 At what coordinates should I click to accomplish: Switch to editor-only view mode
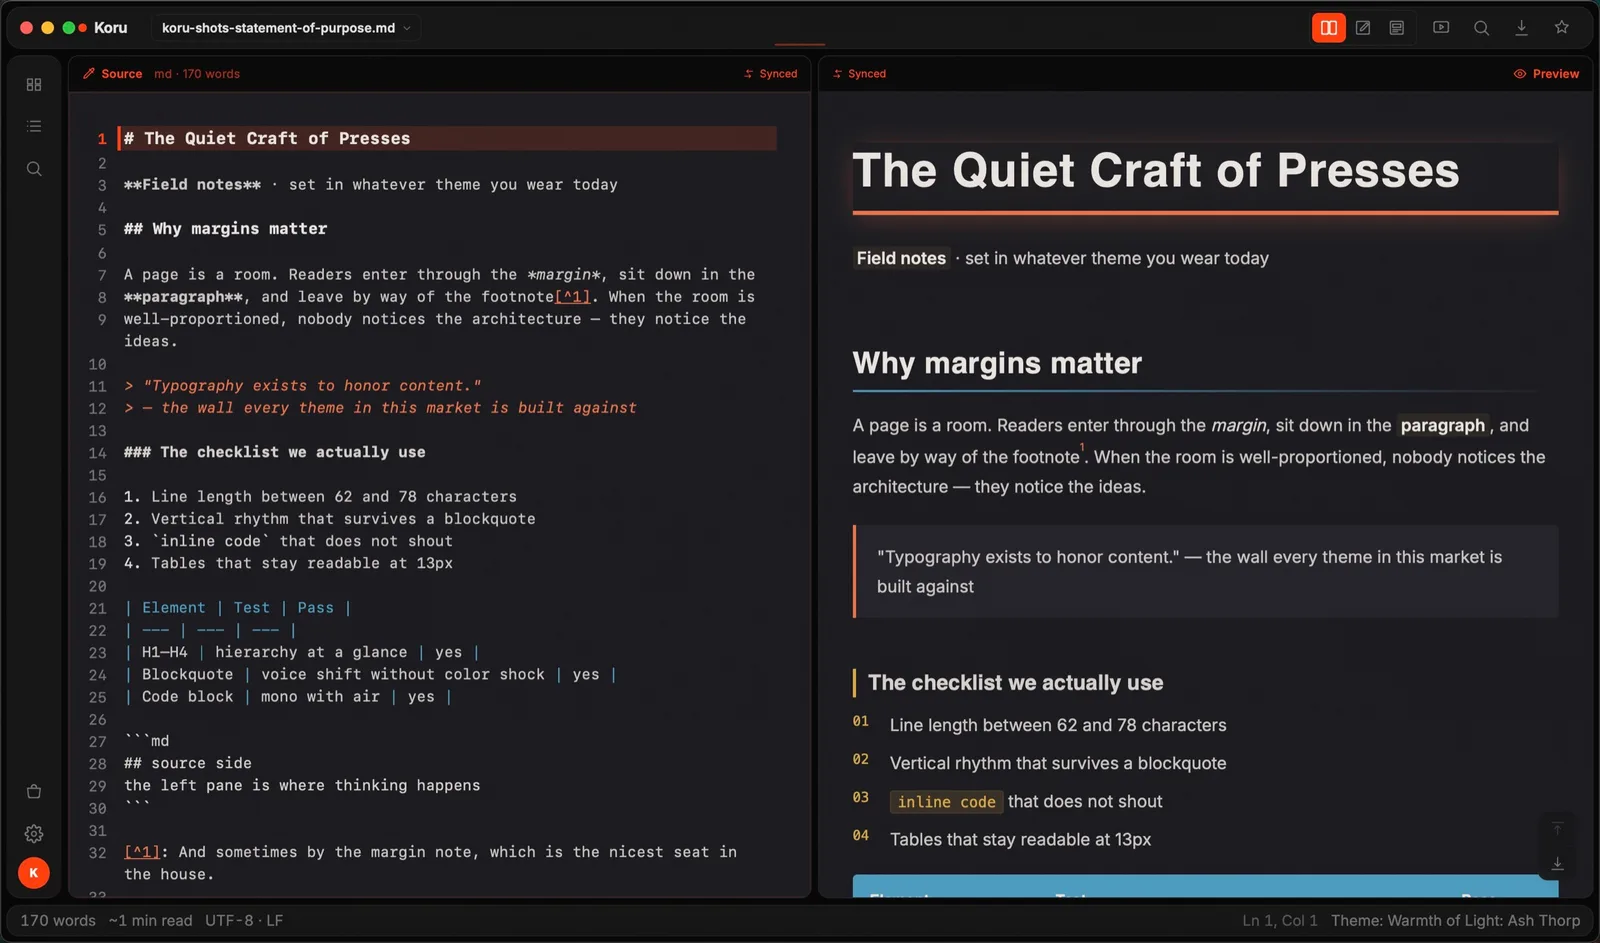[x=1363, y=28]
